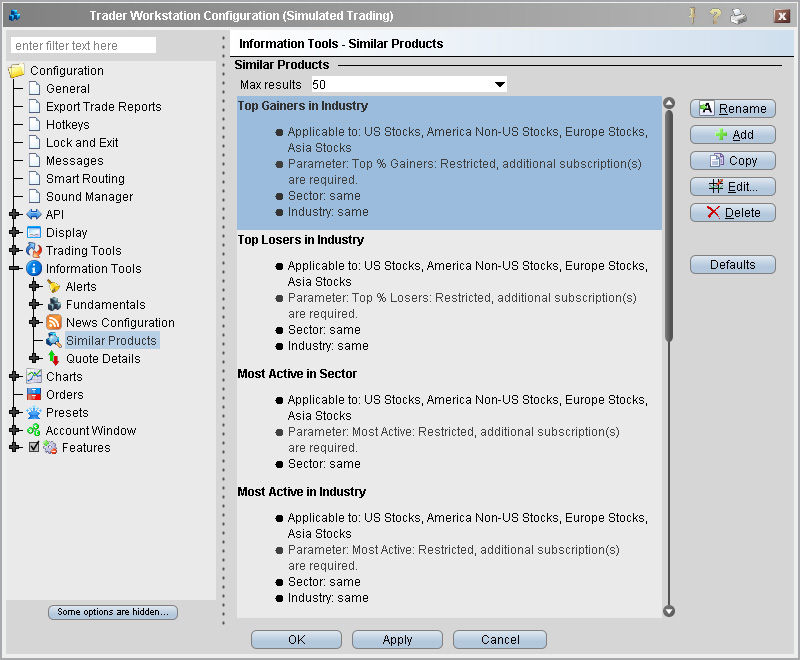Click the Orders icon
The height and width of the screenshot is (660, 800).
pyautogui.click(x=34, y=394)
